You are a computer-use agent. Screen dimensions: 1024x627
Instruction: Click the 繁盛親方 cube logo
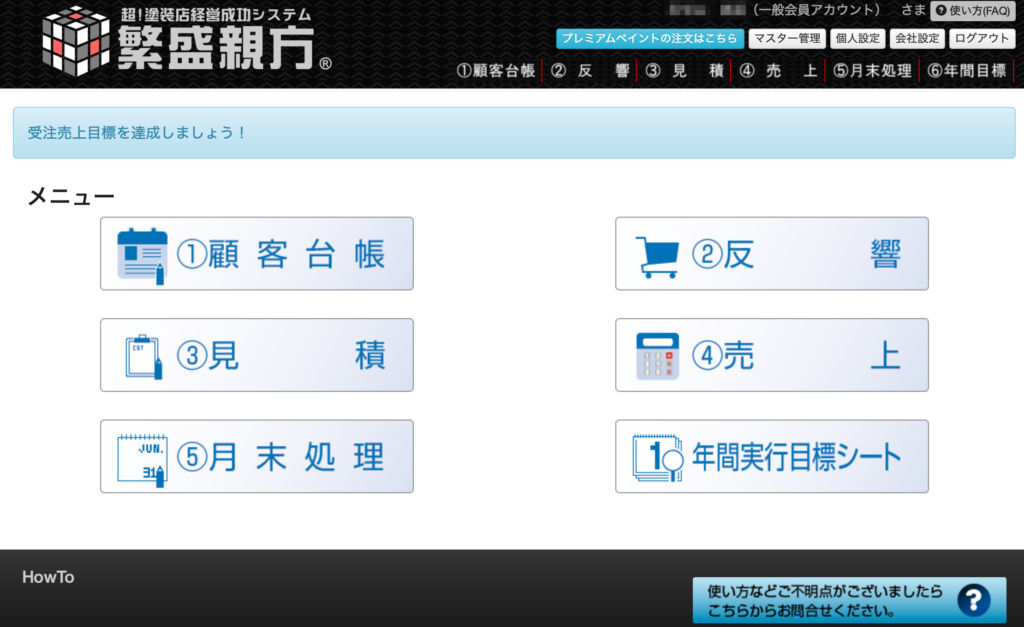(x=76, y=40)
